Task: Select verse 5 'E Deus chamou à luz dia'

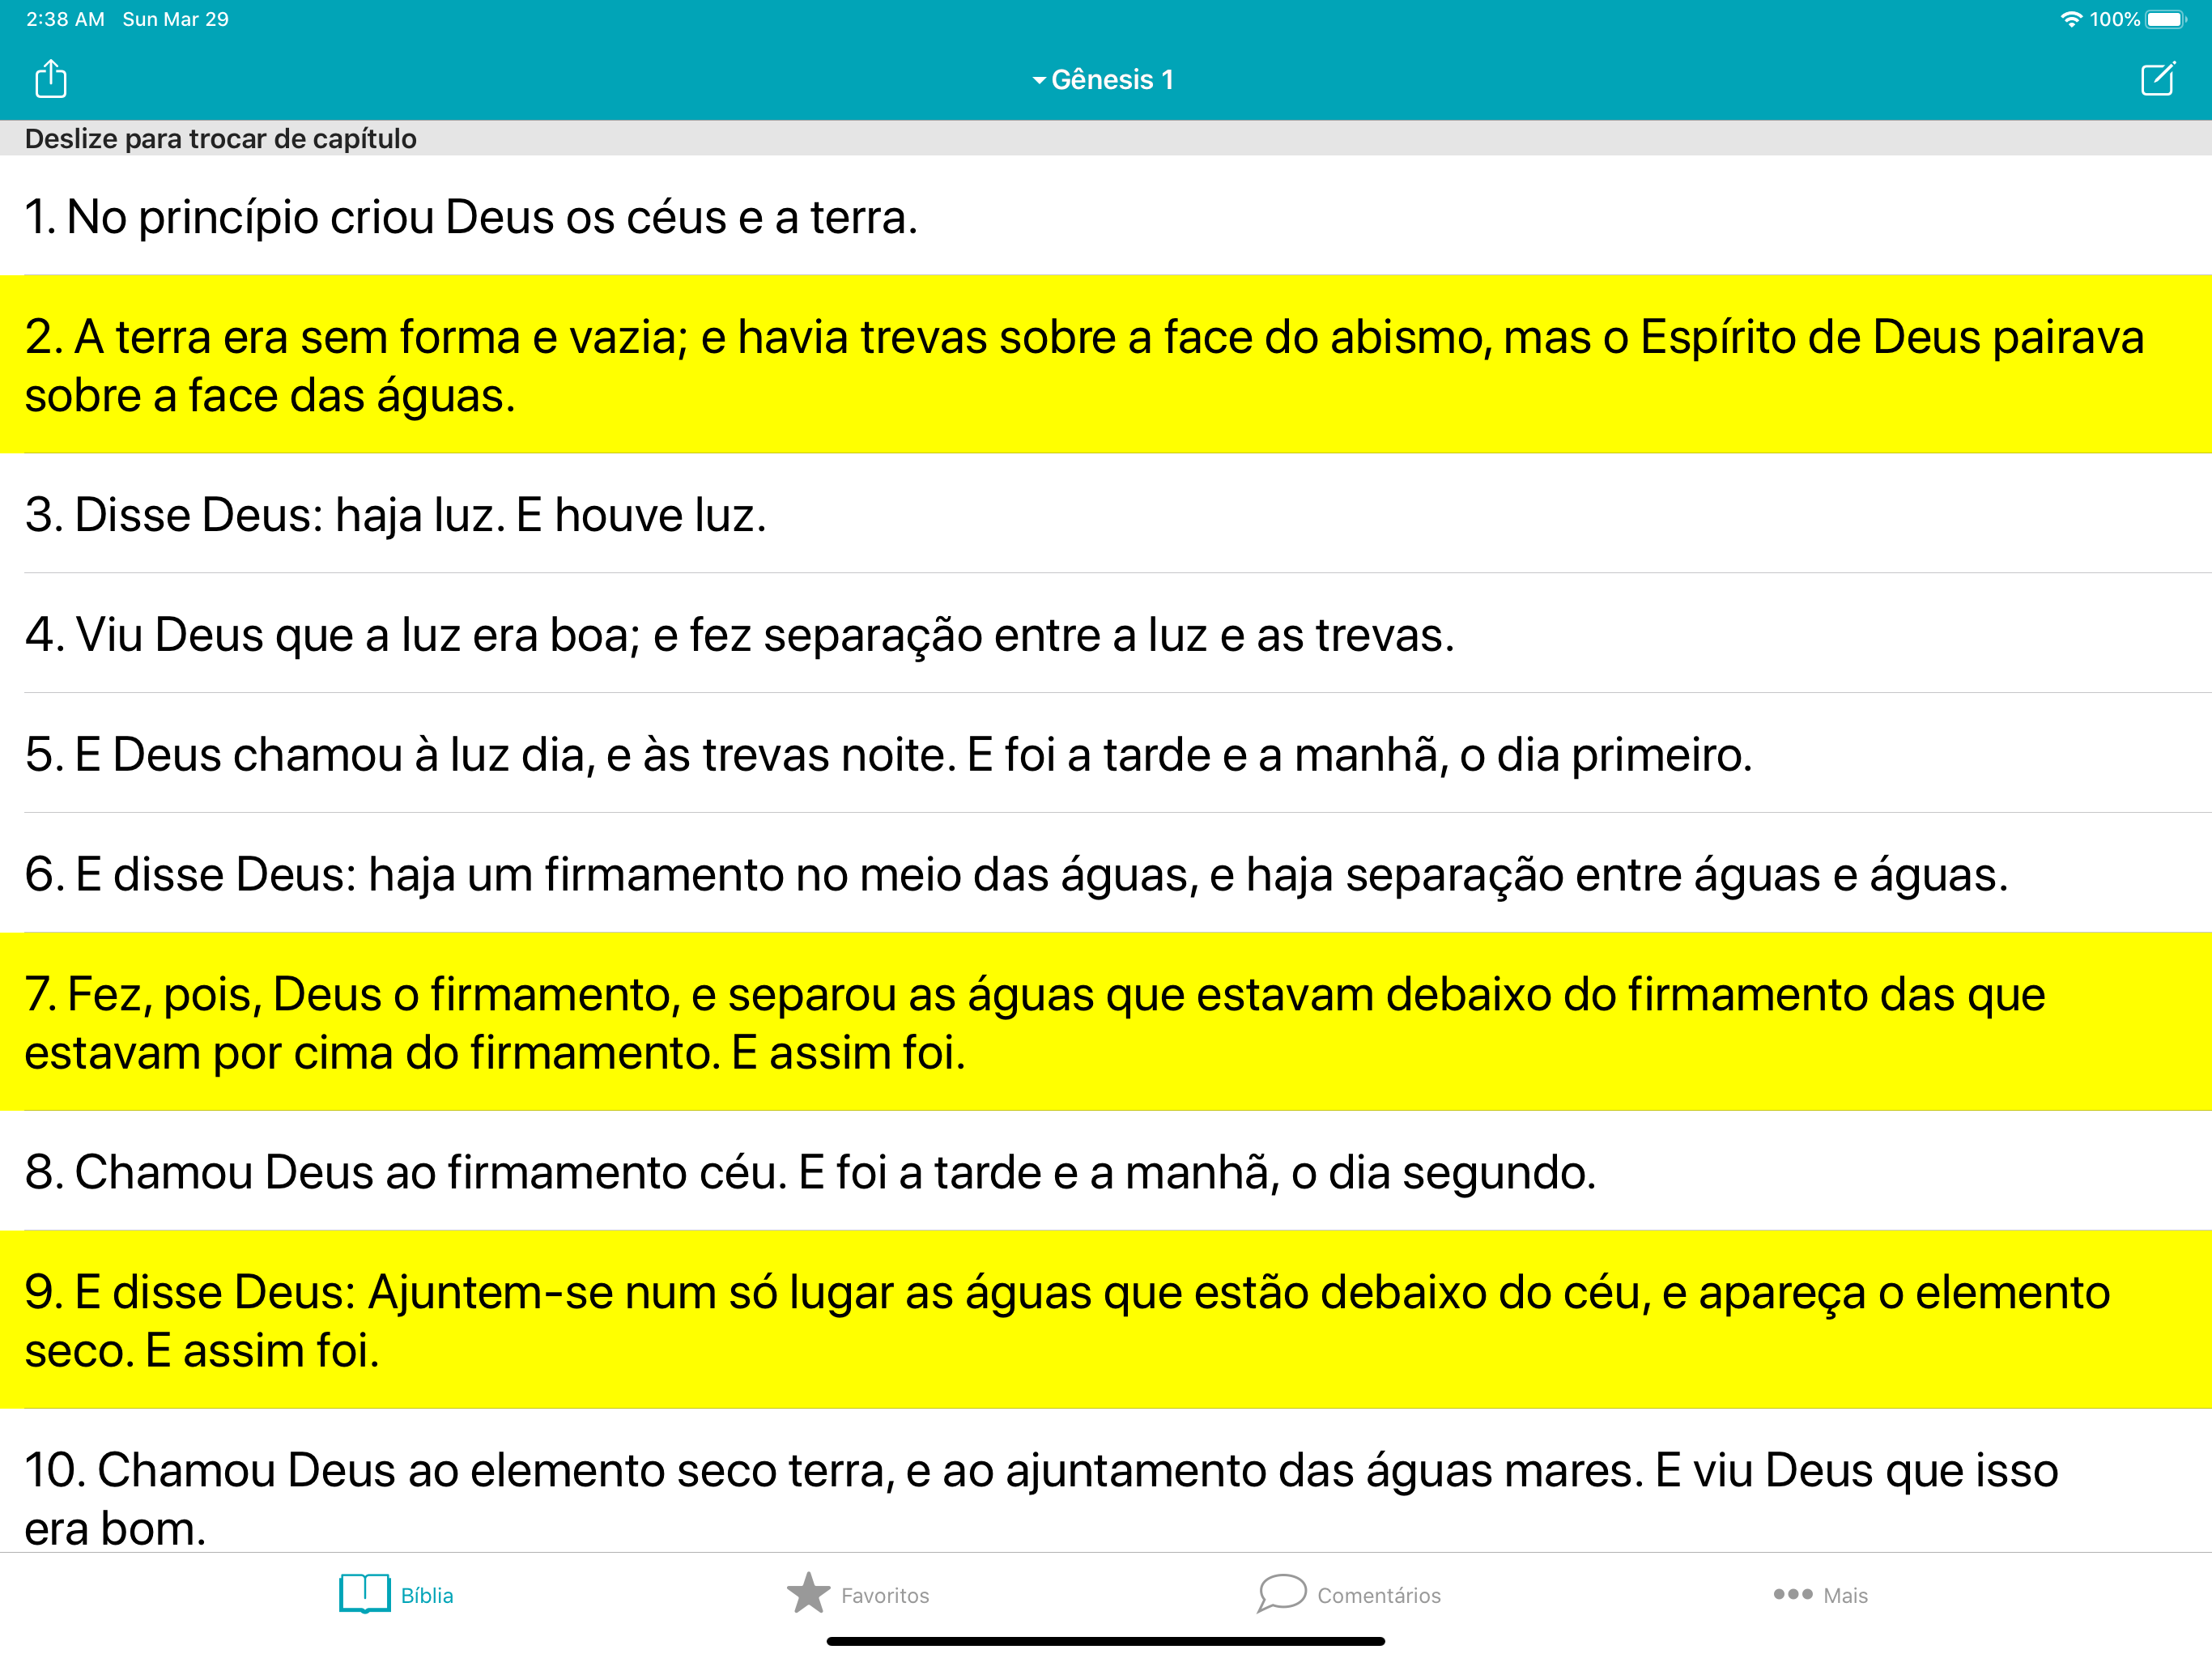Action: coord(1106,753)
